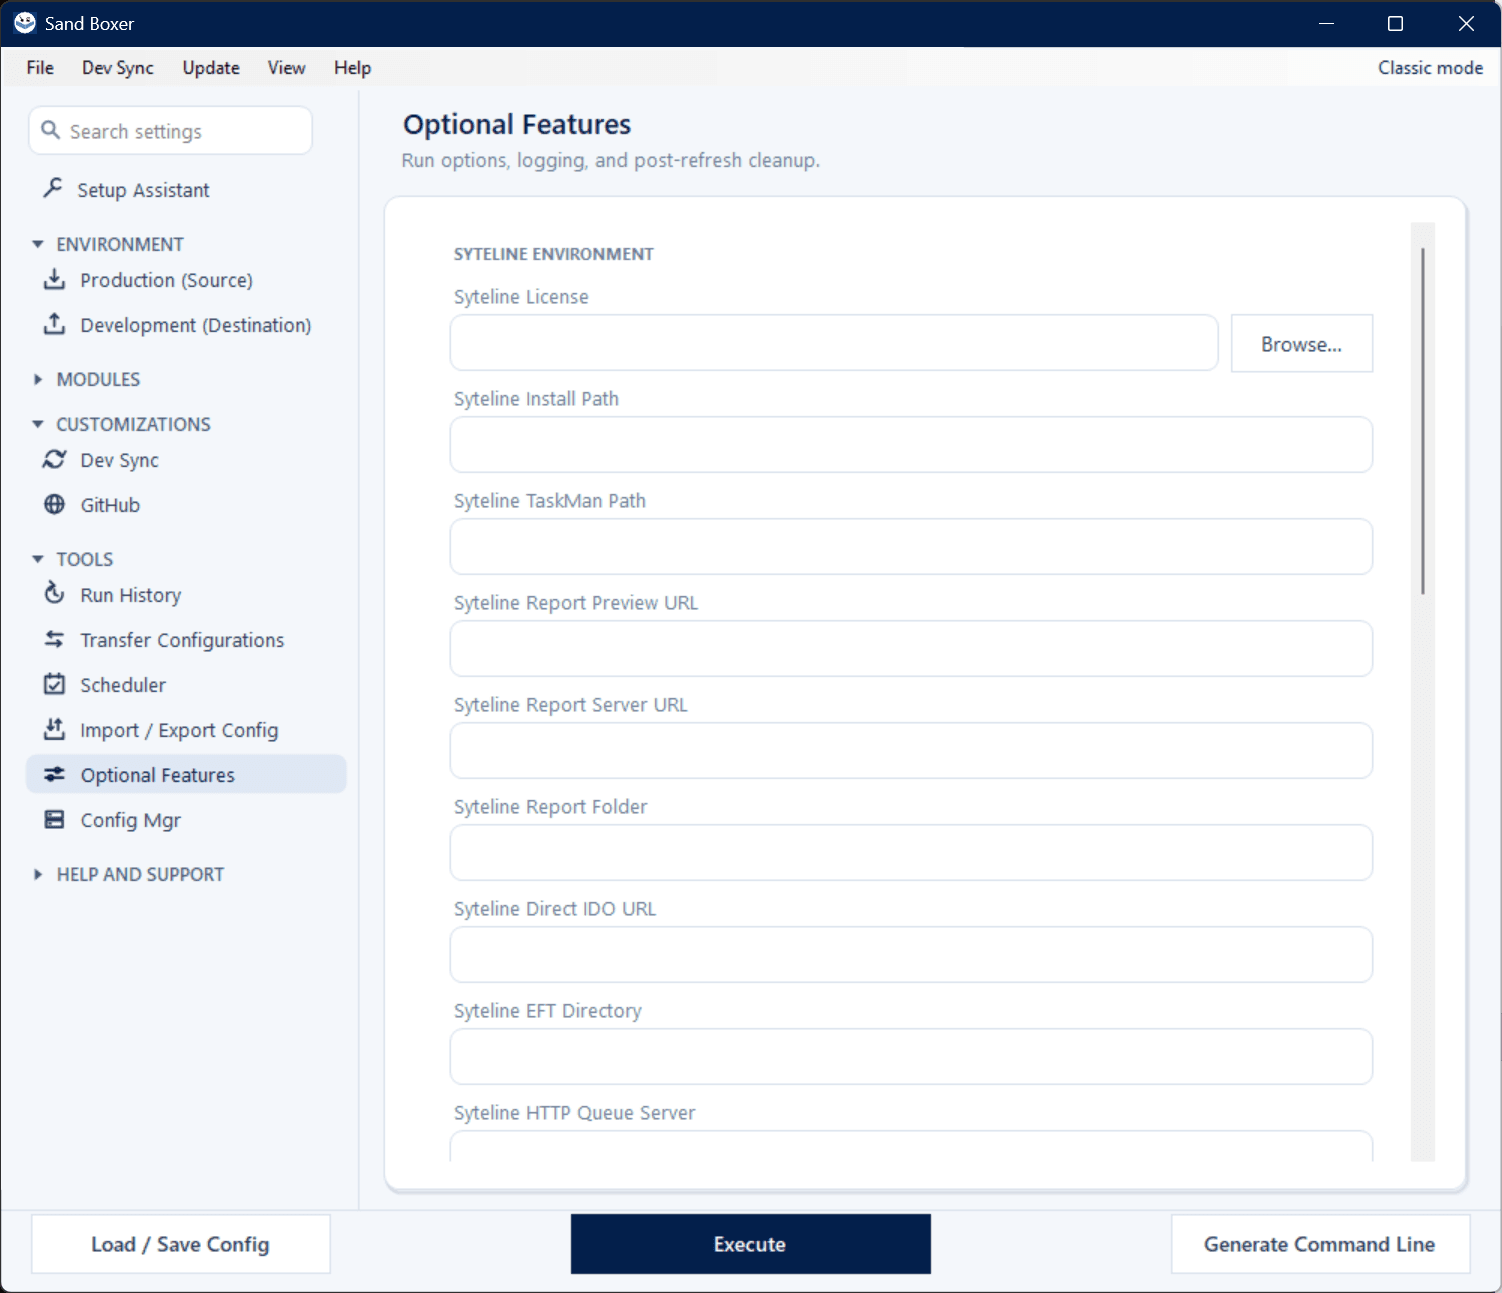The height and width of the screenshot is (1293, 1502).
Task: Open Scheduler label
Action: coord(123,685)
